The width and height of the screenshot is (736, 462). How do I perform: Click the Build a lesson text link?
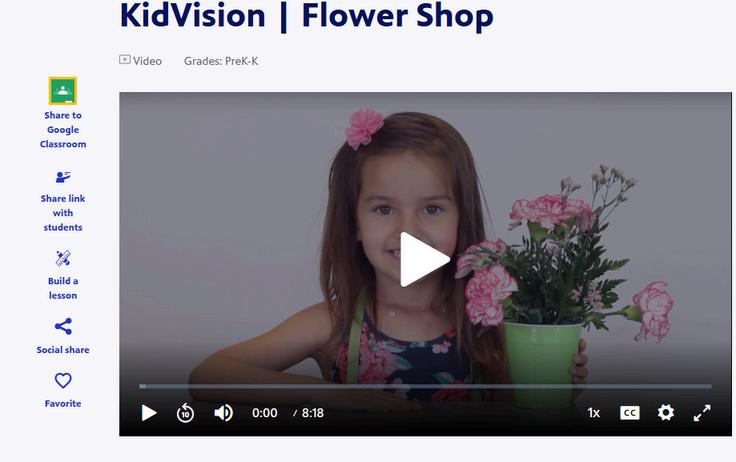(x=63, y=288)
